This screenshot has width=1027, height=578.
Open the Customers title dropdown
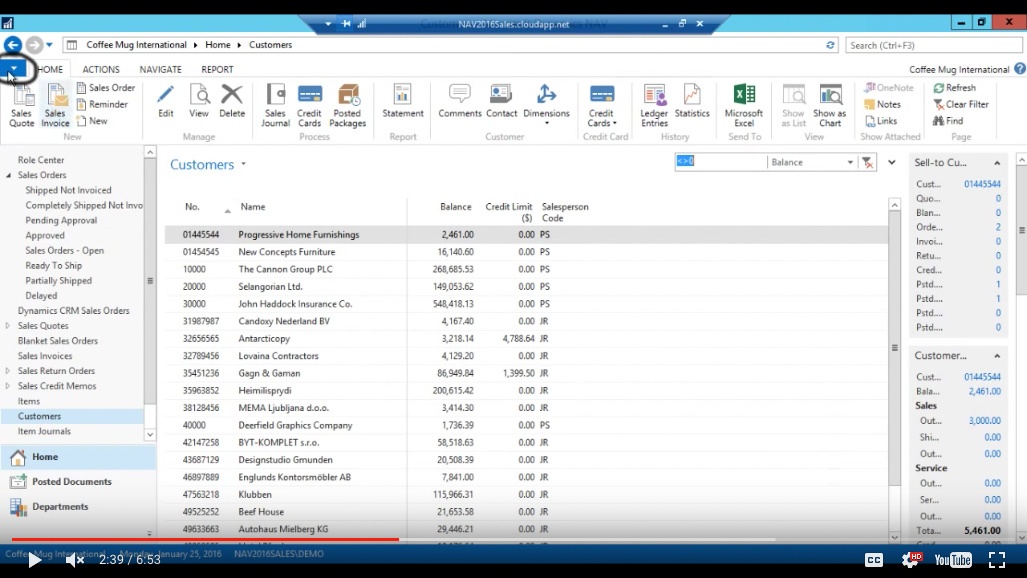pos(243,164)
